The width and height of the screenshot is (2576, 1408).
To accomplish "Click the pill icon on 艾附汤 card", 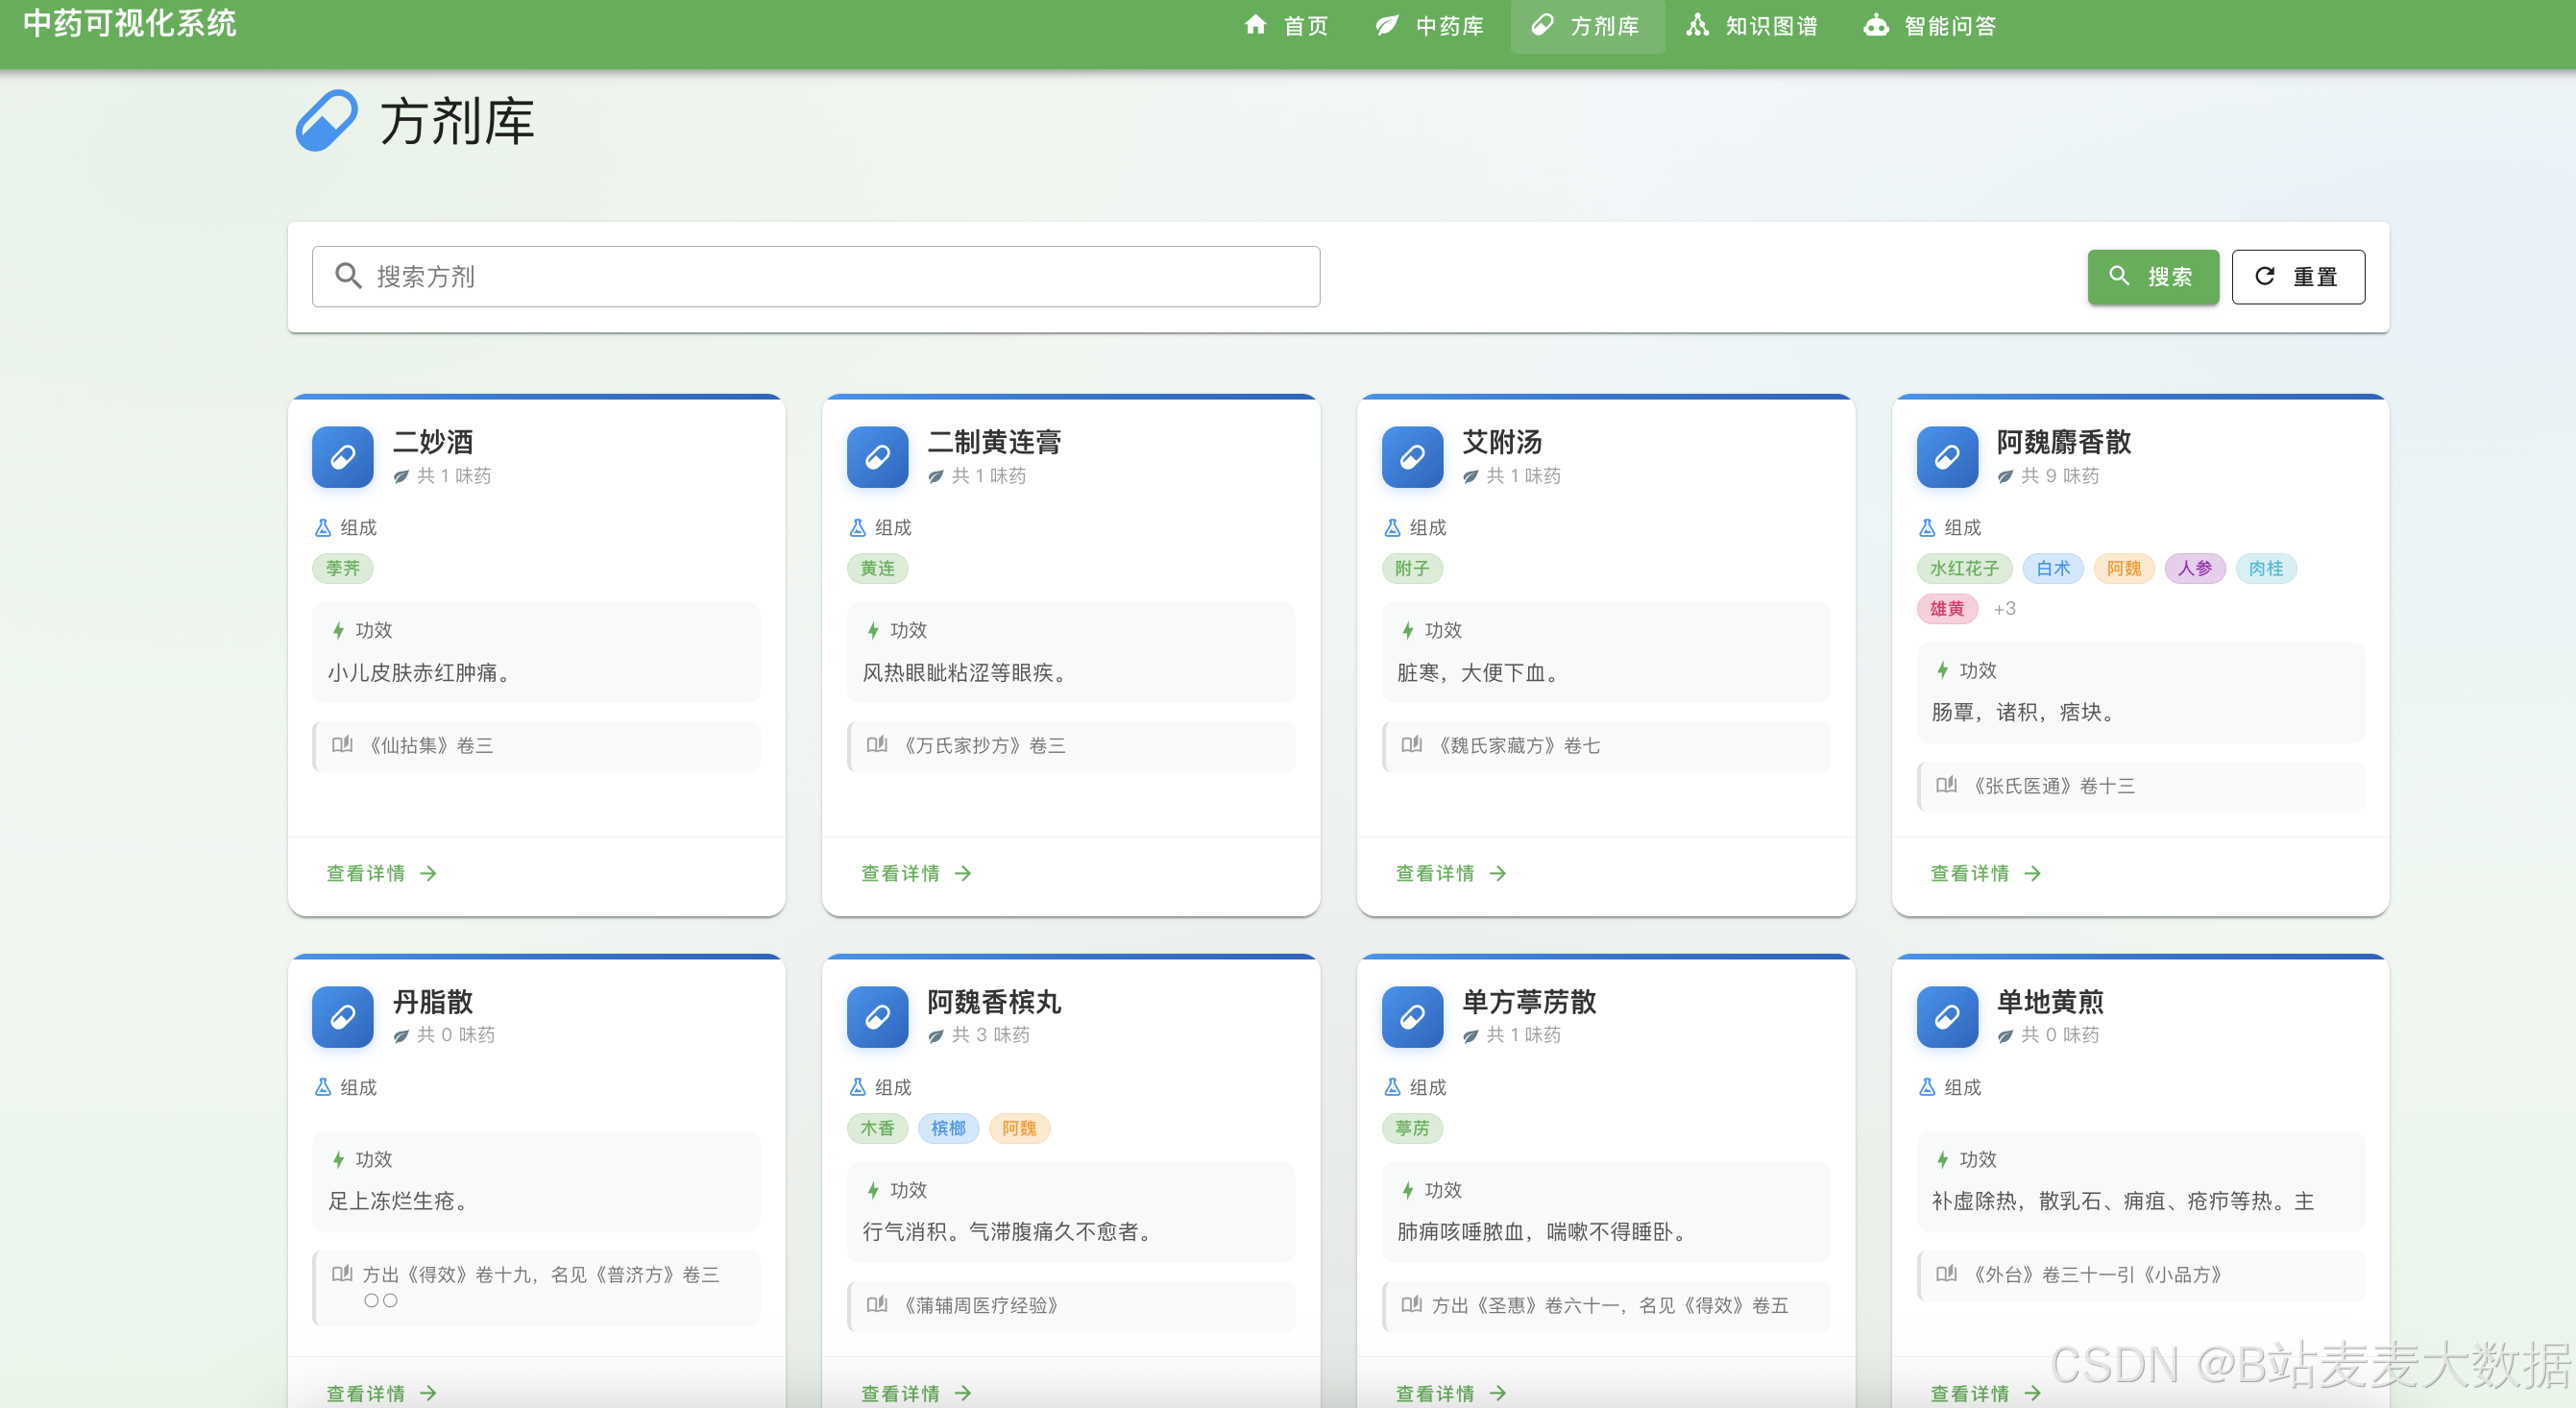I will 1412,457.
